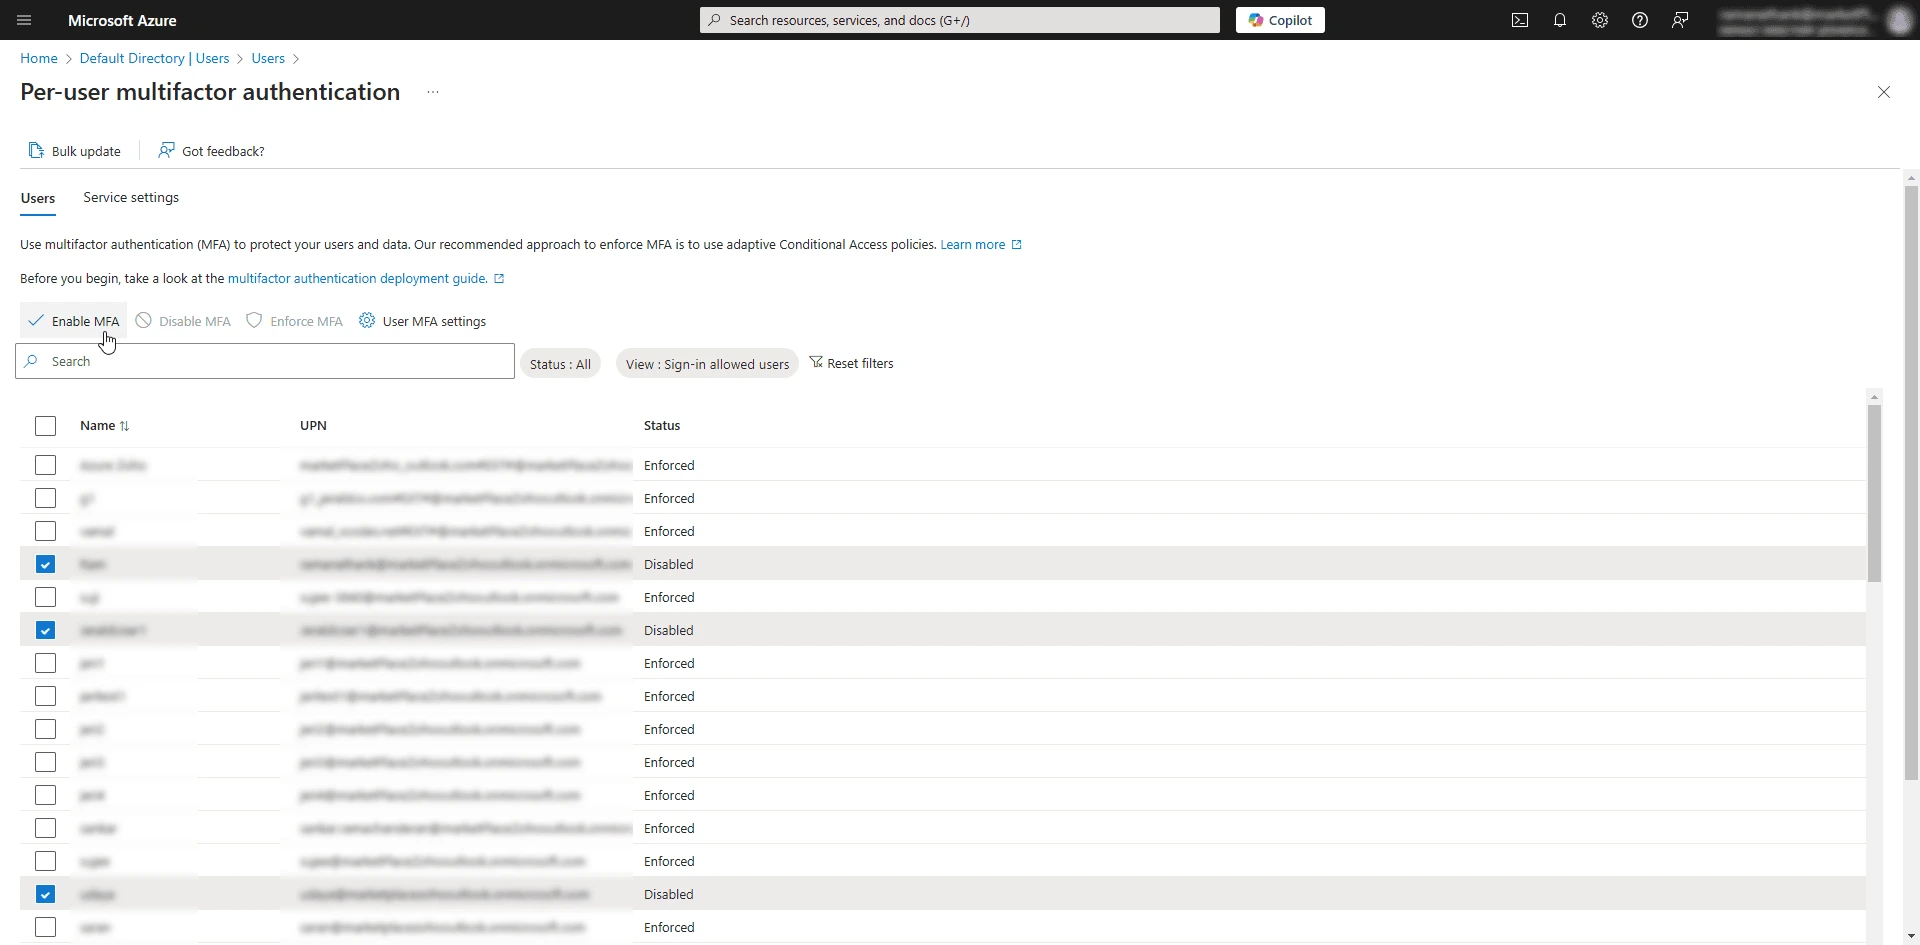Launch Copilot from the top bar
The height and width of the screenshot is (945, 1920).
tap(1280, 20)
